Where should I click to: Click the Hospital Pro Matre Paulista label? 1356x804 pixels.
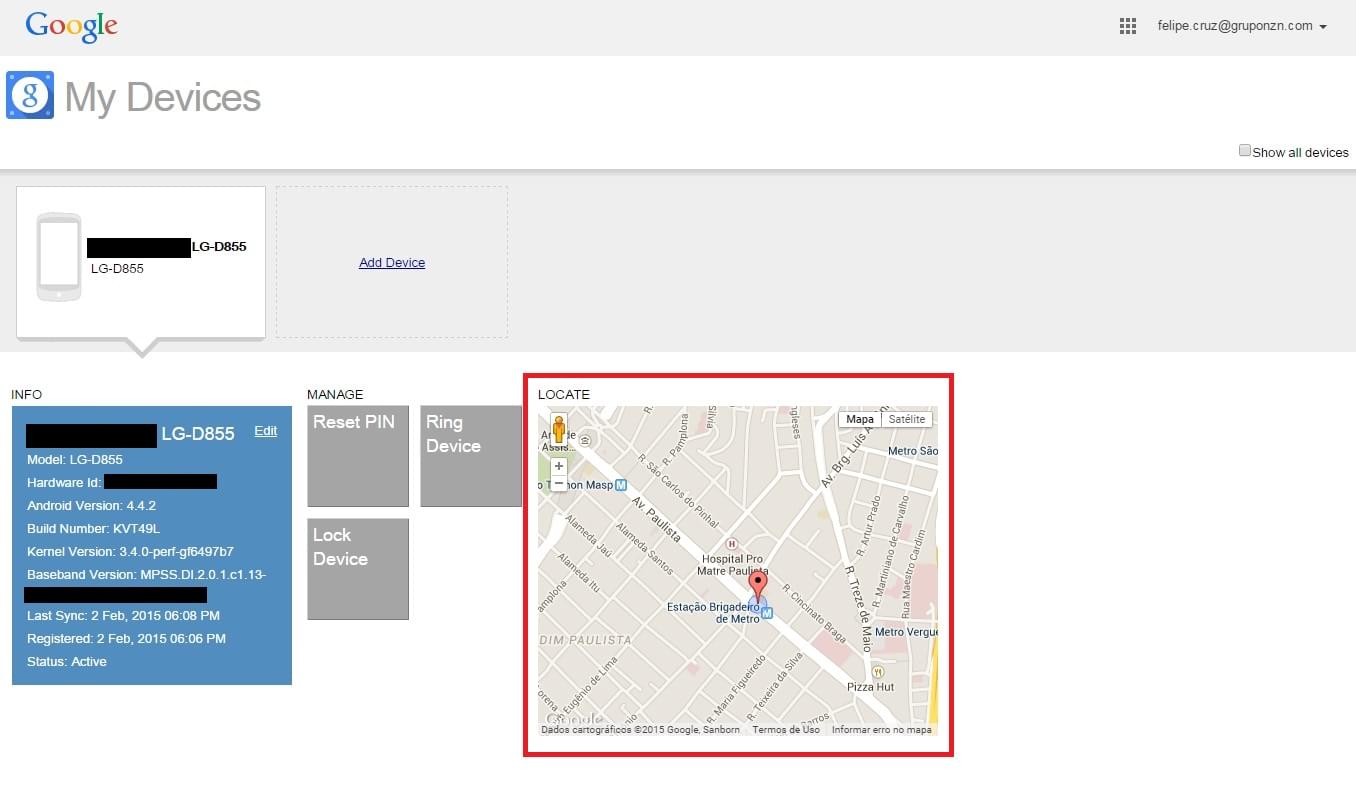pyautogui.click(x=733, y=565)
